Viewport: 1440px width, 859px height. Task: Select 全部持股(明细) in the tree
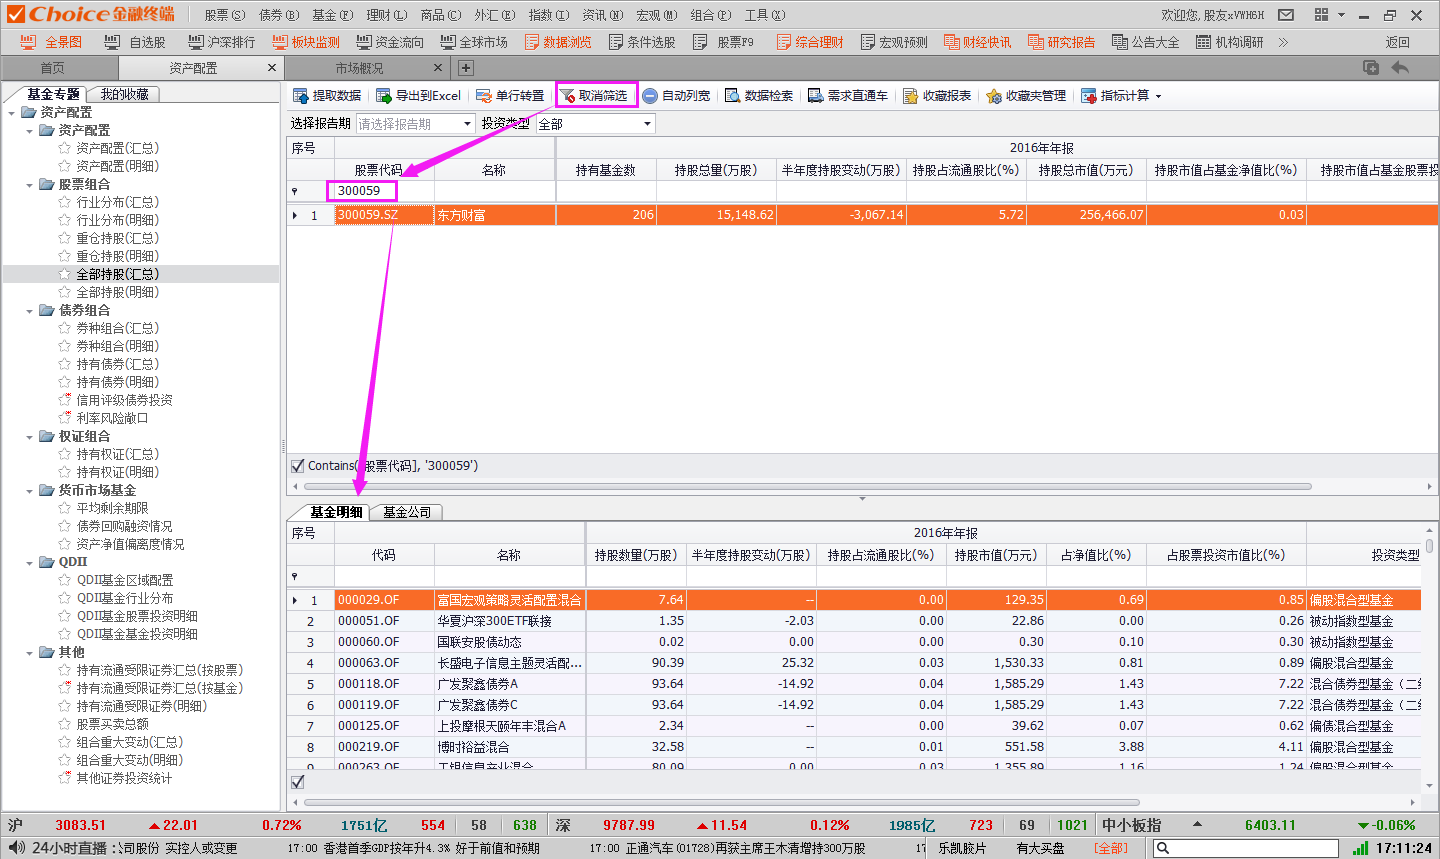point(117,292)
